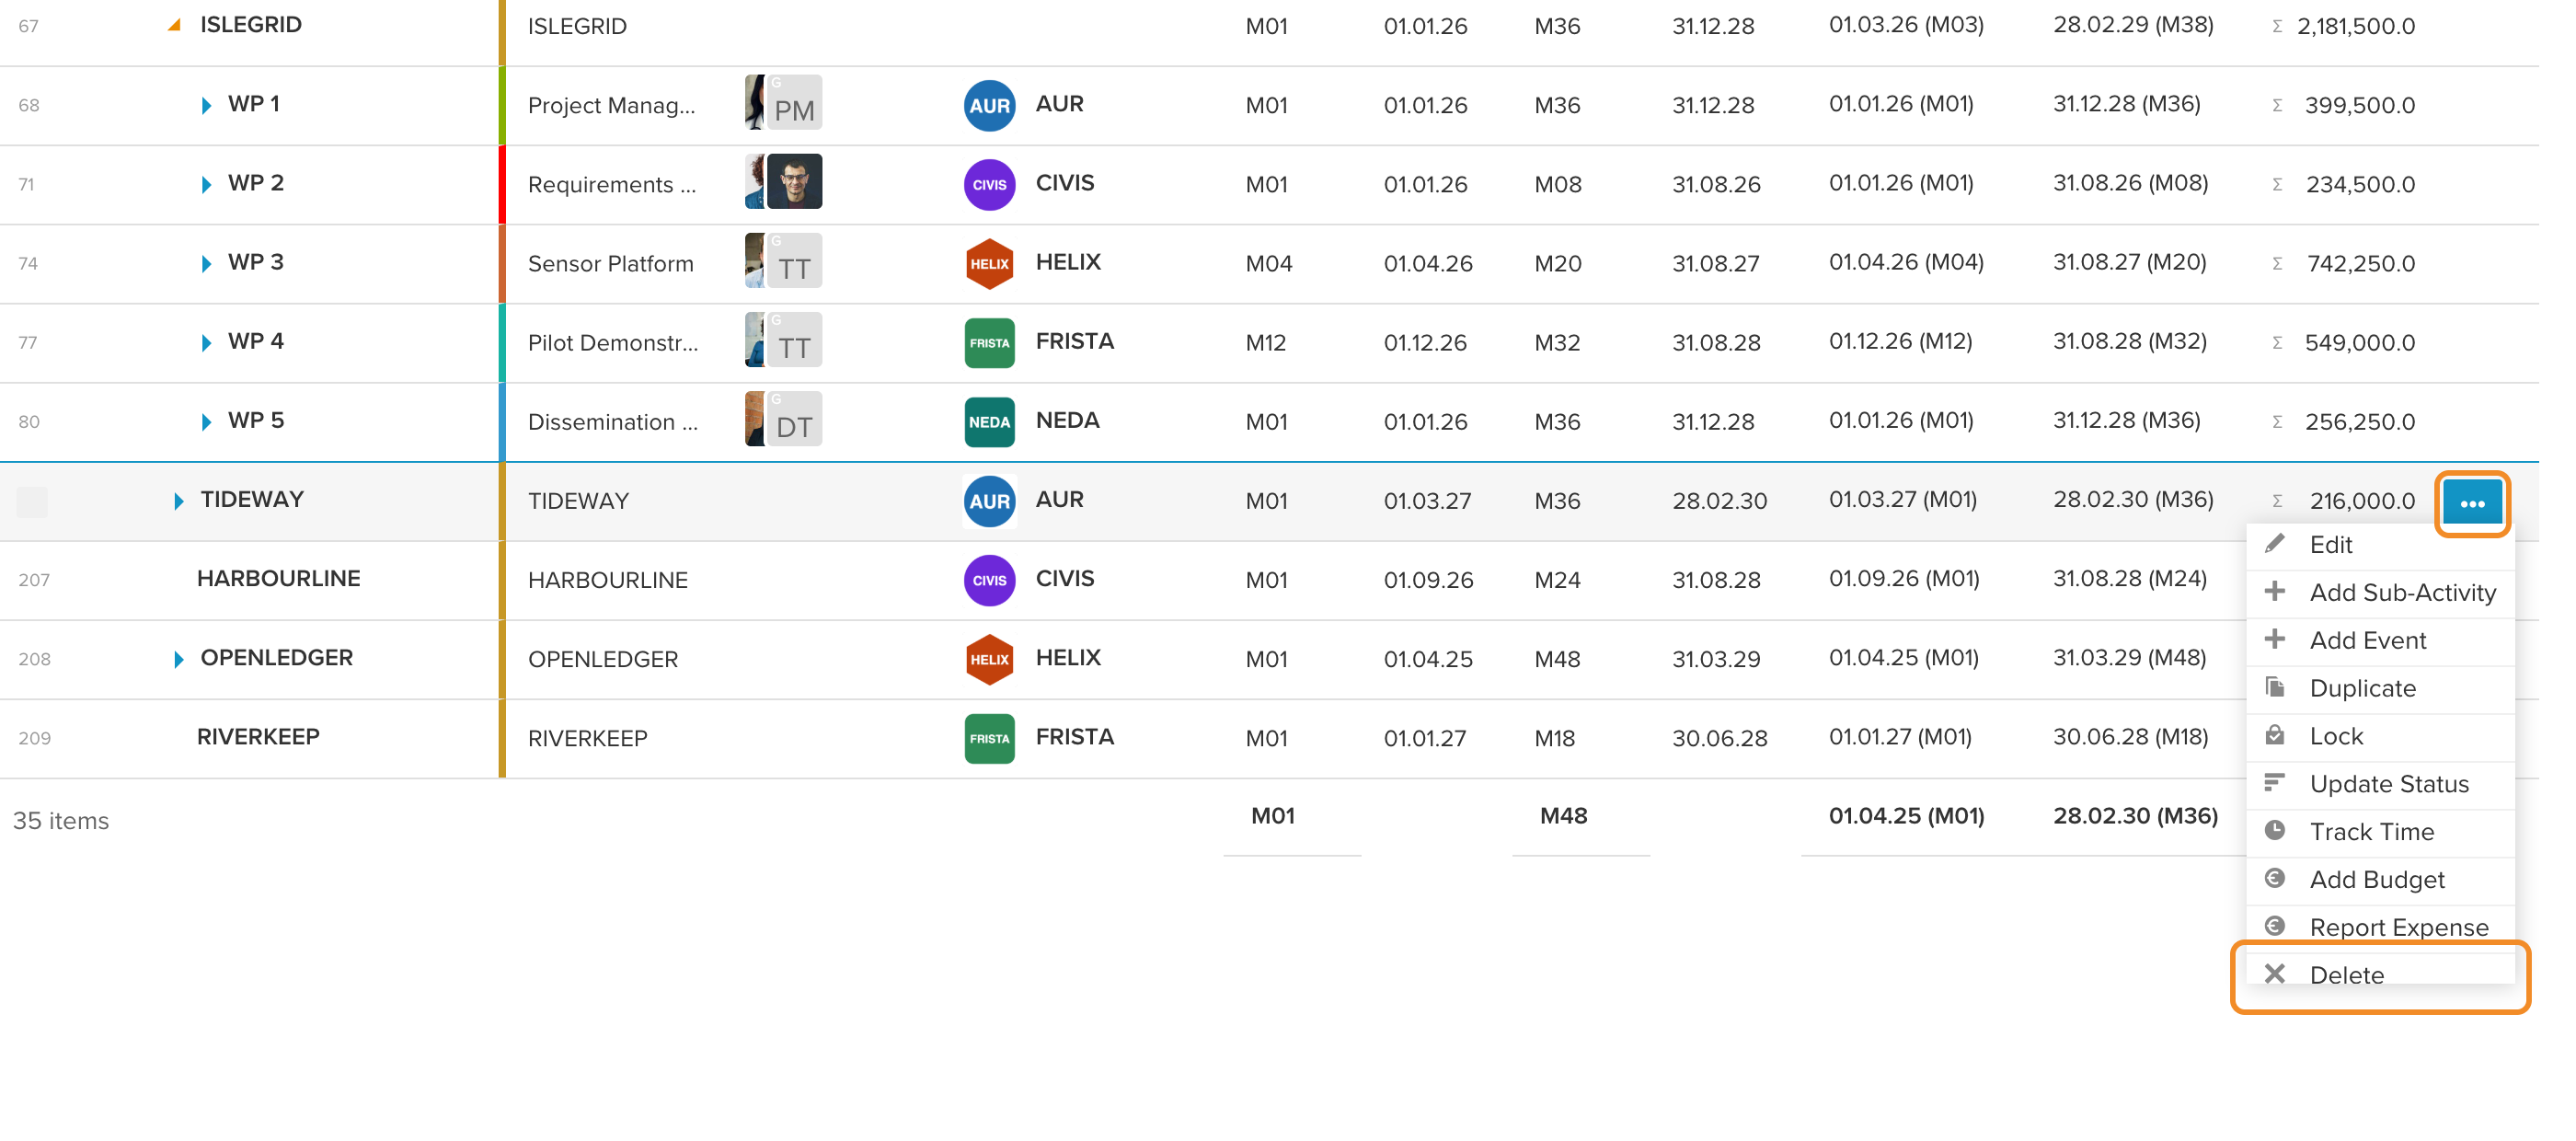Image resolution: width=2576 pixels, height=1141 pixels.
Task: Select Track Time menu entry
Action: [x=2379, y=833]
